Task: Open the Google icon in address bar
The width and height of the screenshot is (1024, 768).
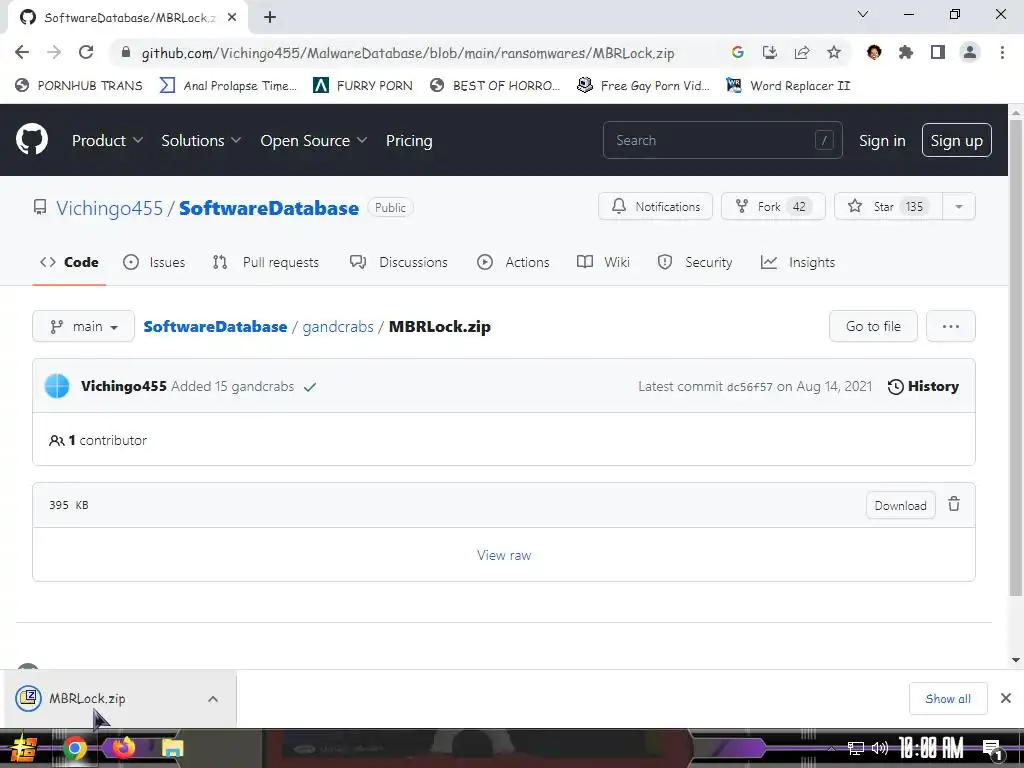Action: pyautogui.click(x=738, y=52)
